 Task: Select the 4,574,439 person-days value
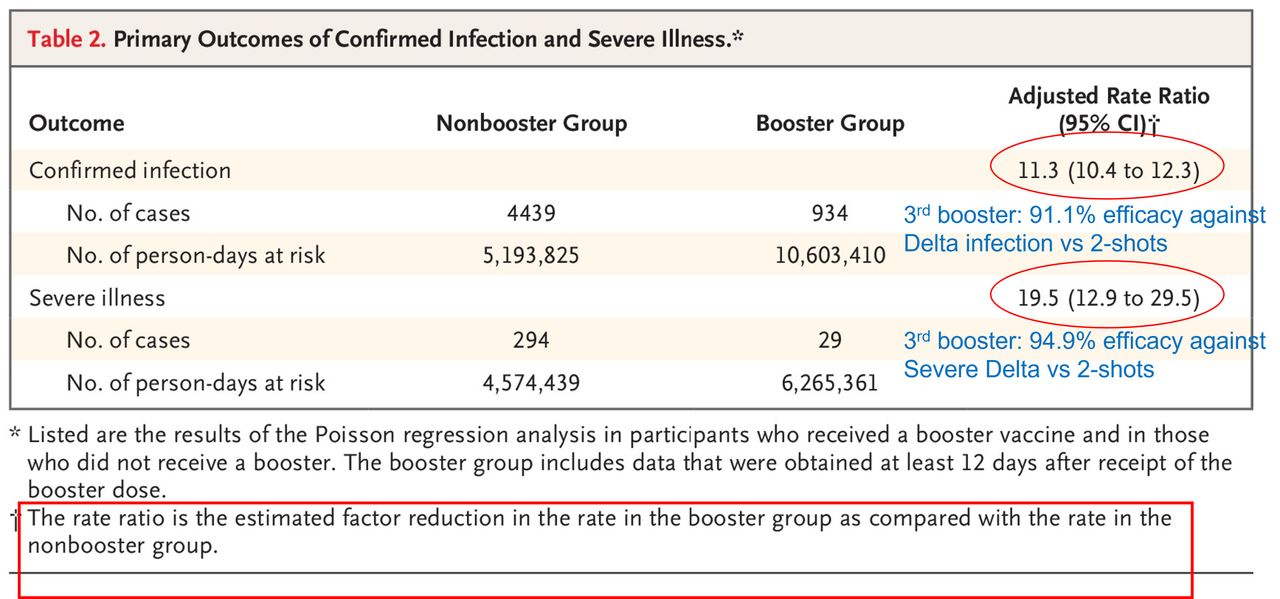531,382
